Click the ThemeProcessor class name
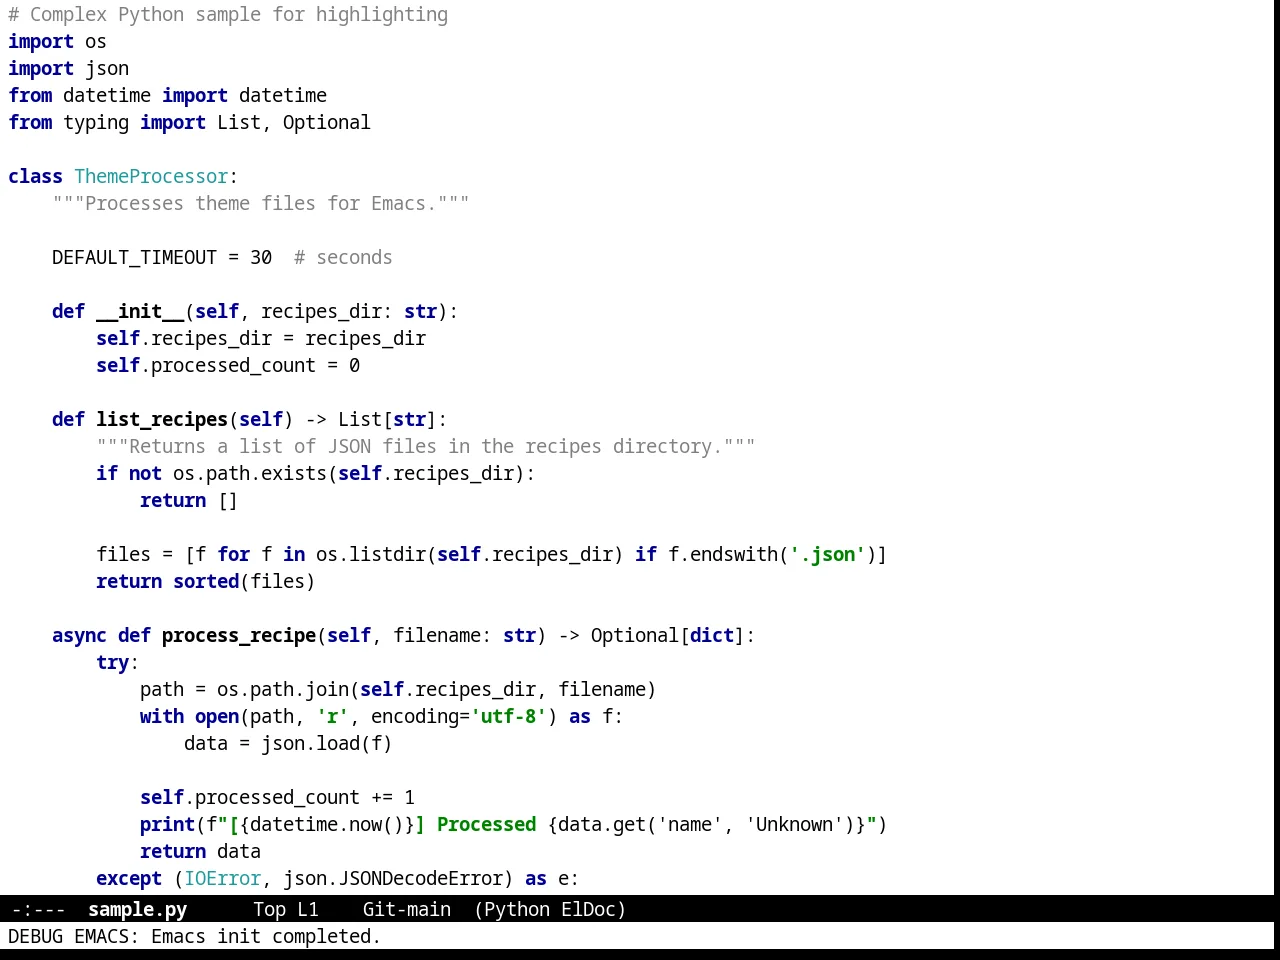The image size is (1280, 960). coord(151,176)
